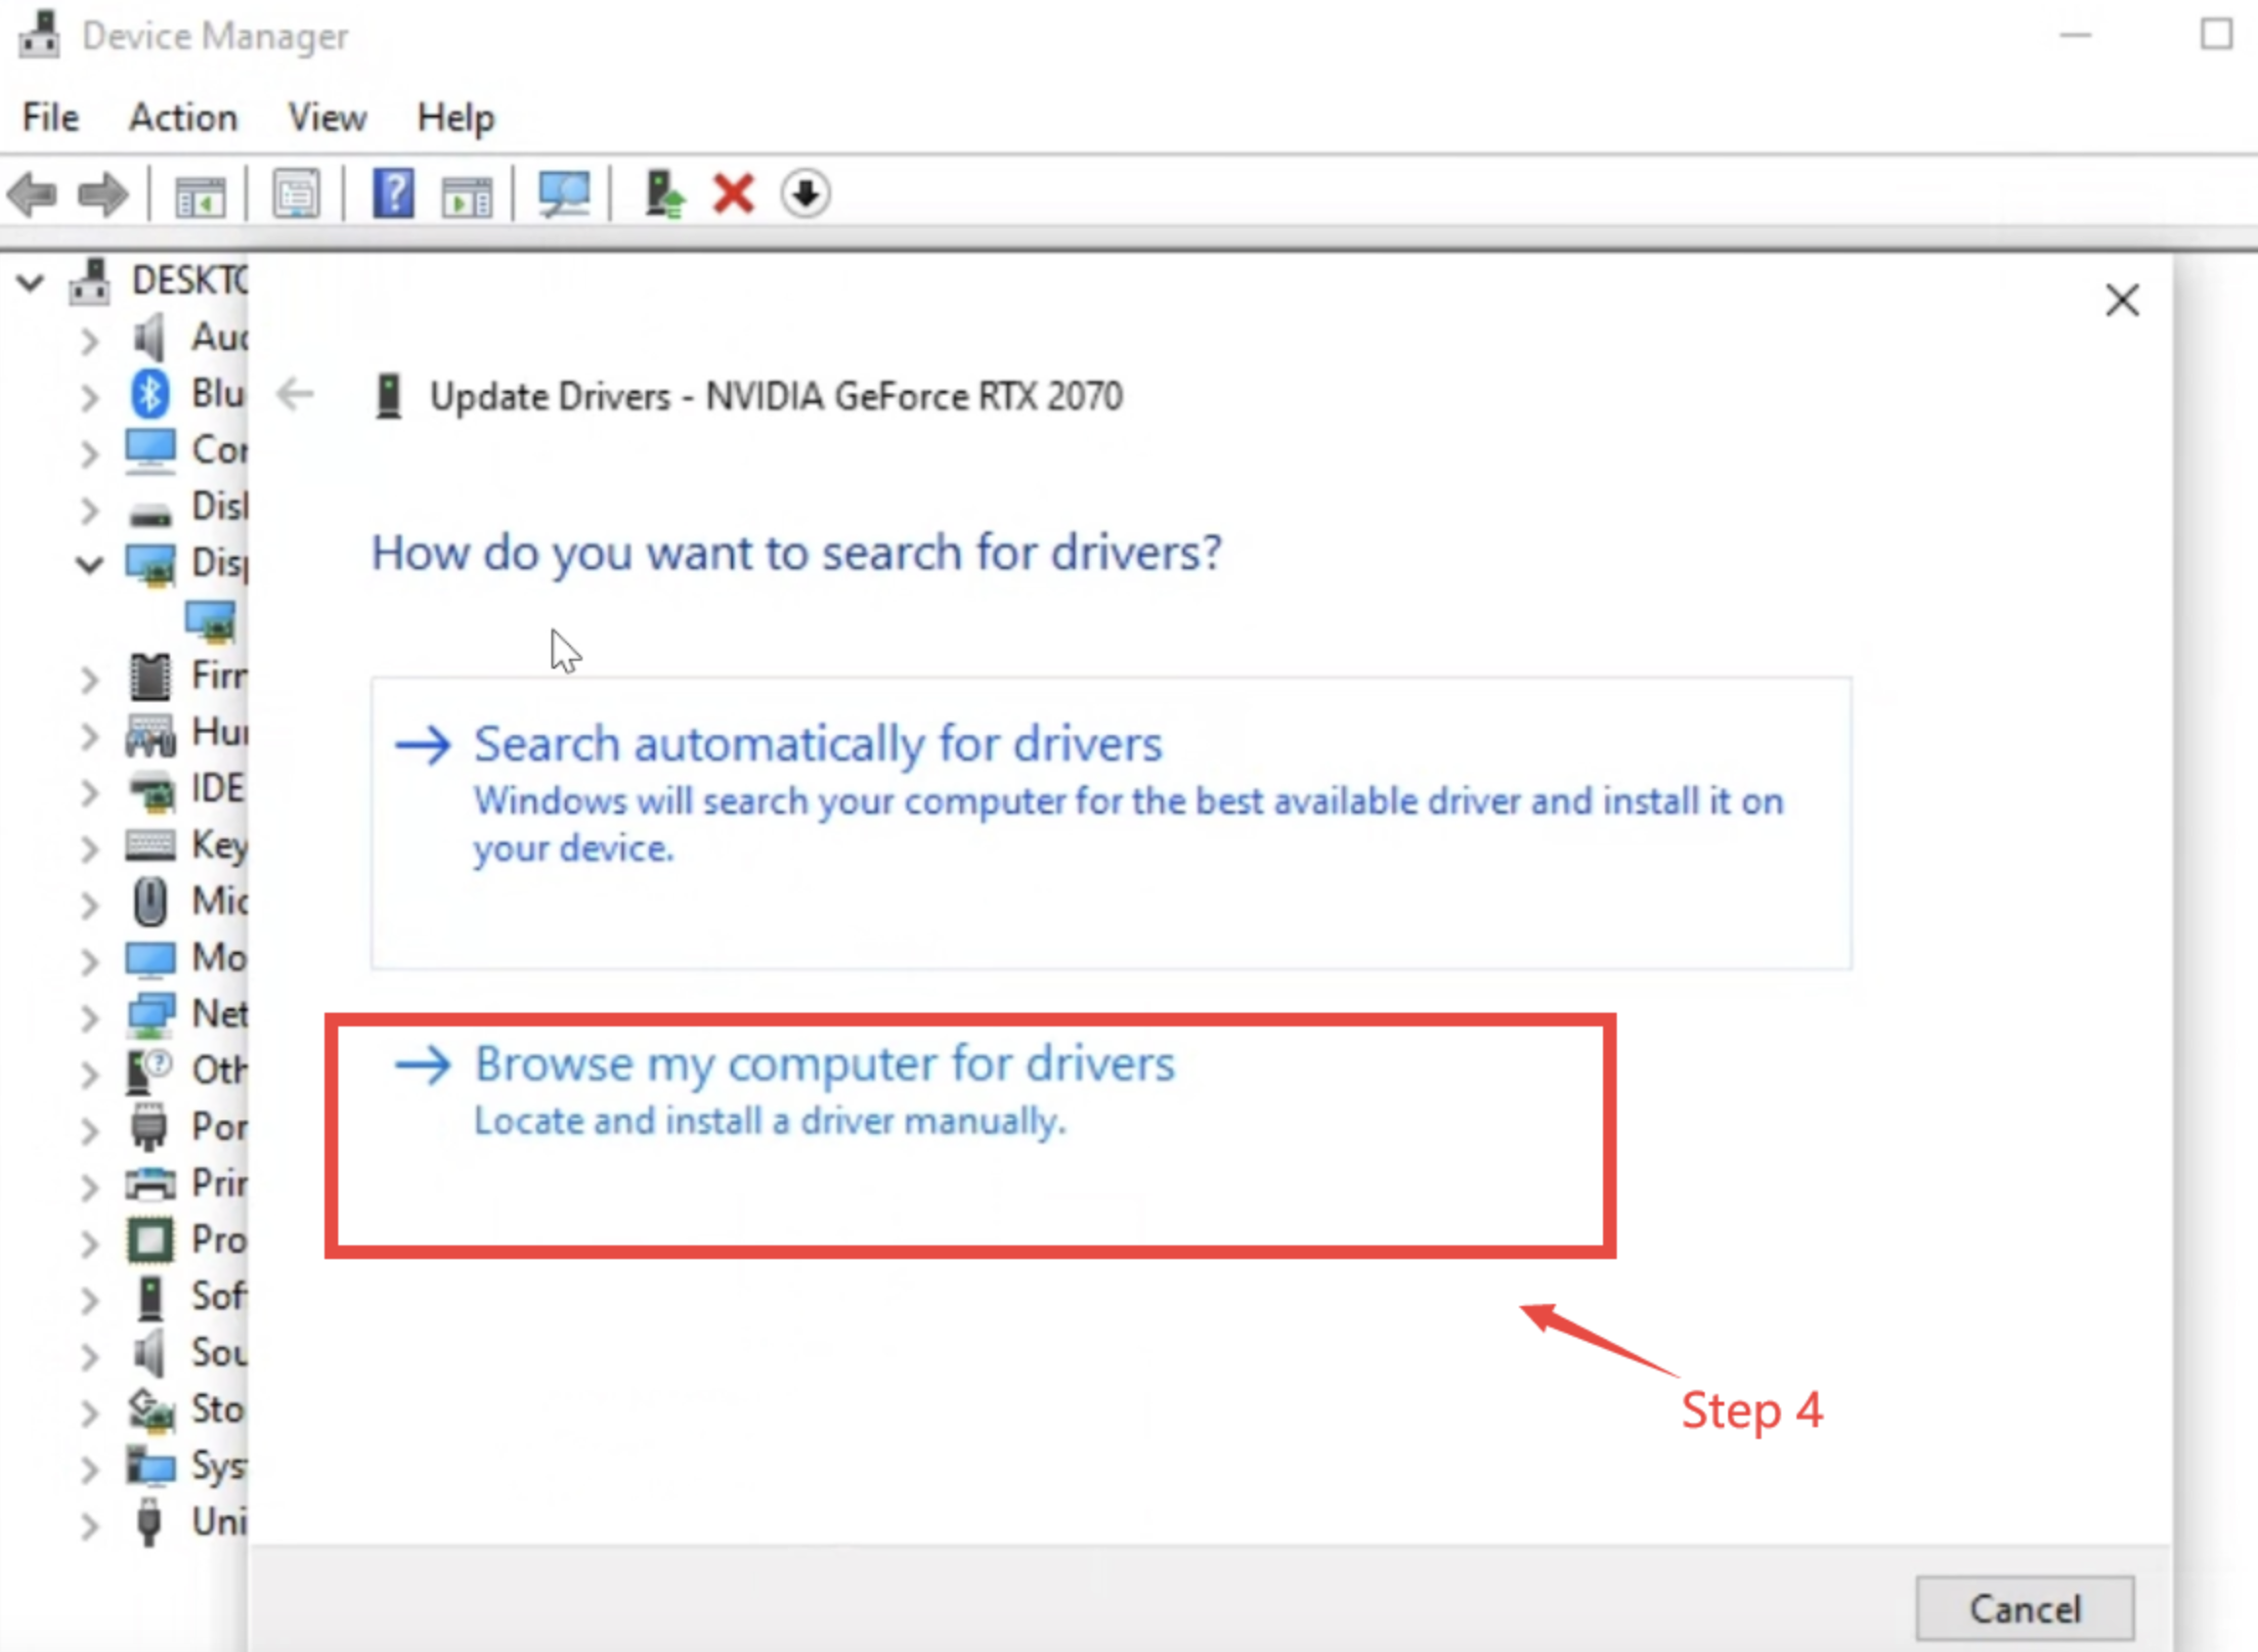
Task: Select the Processors category icon
Action: 151,1240
